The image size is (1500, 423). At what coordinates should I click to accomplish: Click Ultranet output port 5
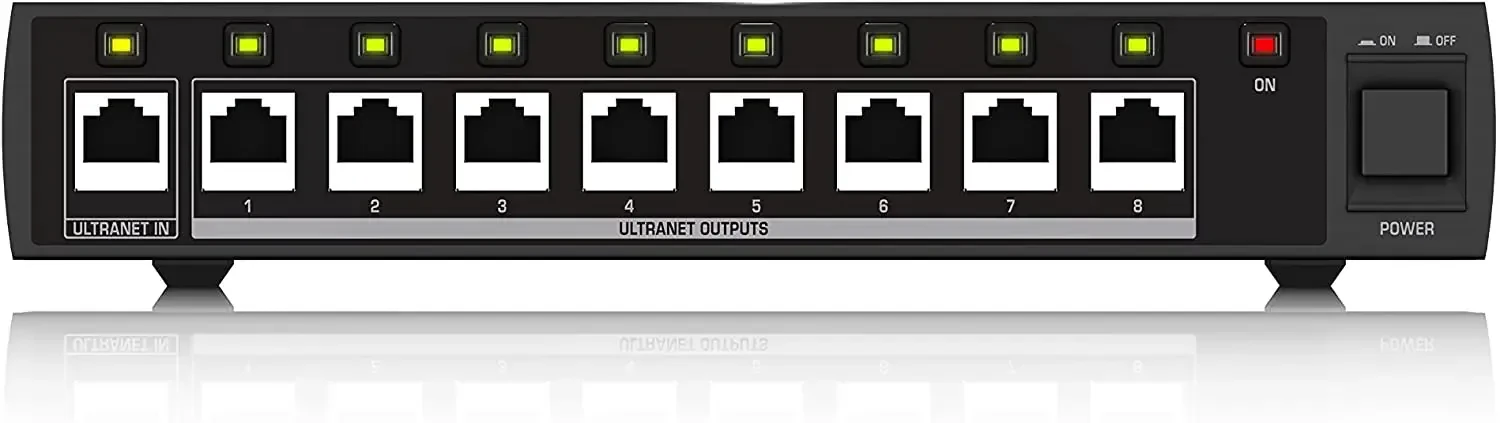click(756, 141)
